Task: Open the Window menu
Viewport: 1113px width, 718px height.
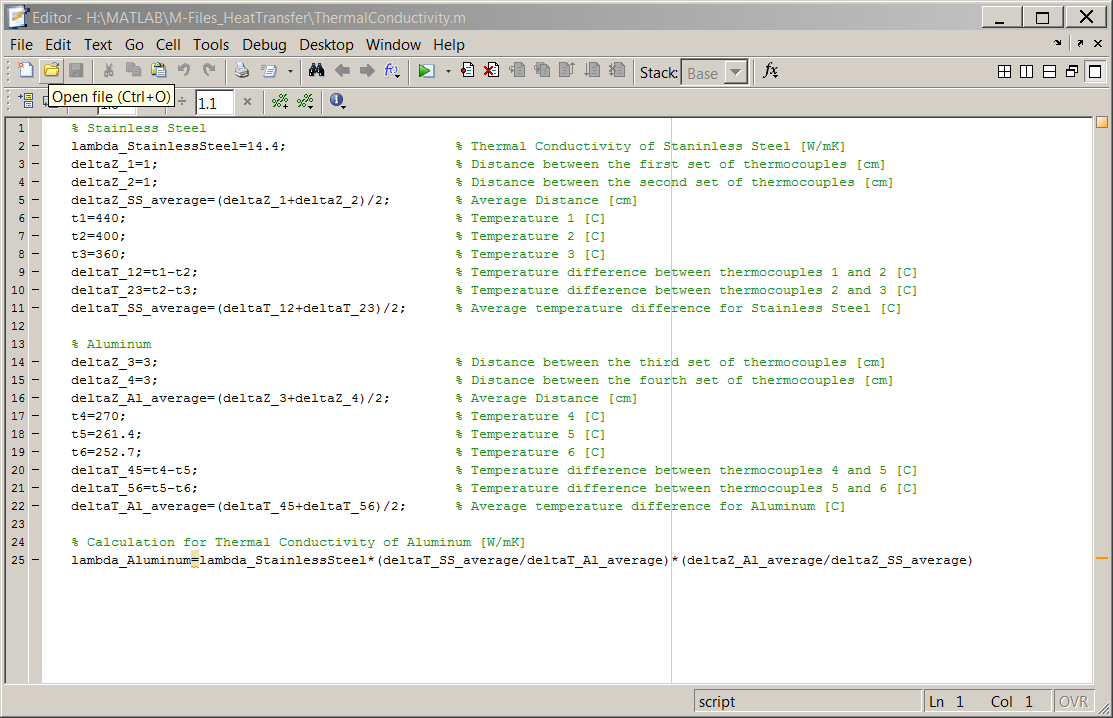Action: (393, 45)
